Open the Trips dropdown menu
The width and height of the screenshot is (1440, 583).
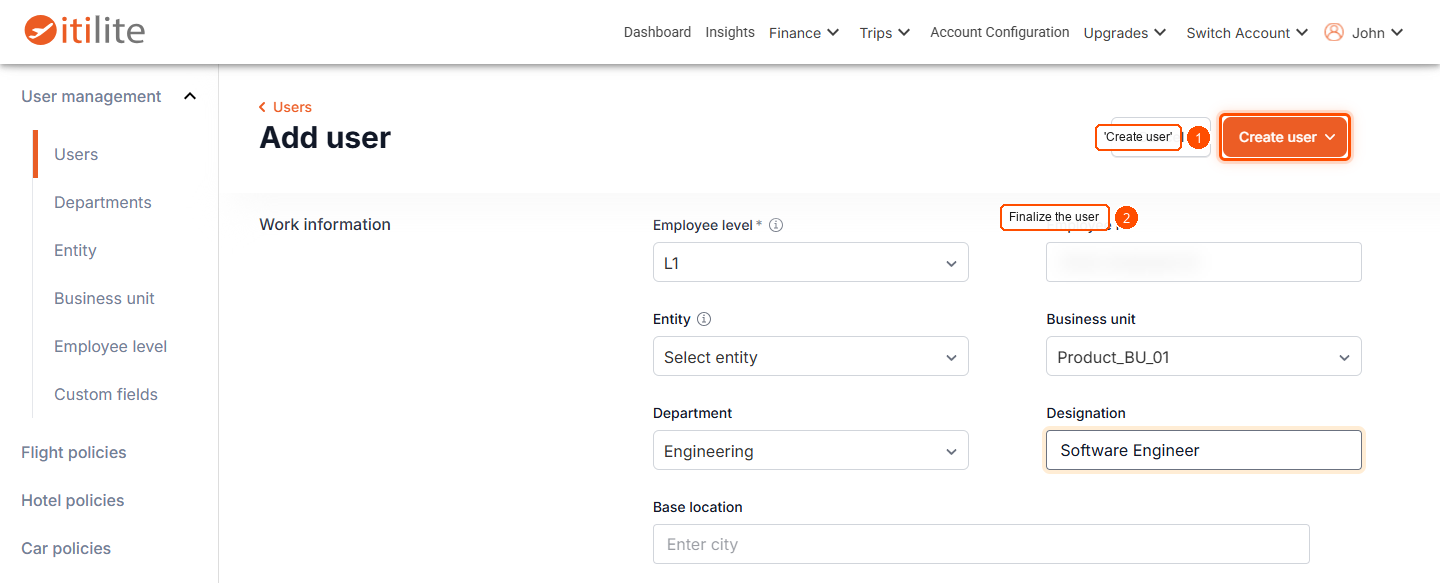point(885,32)
